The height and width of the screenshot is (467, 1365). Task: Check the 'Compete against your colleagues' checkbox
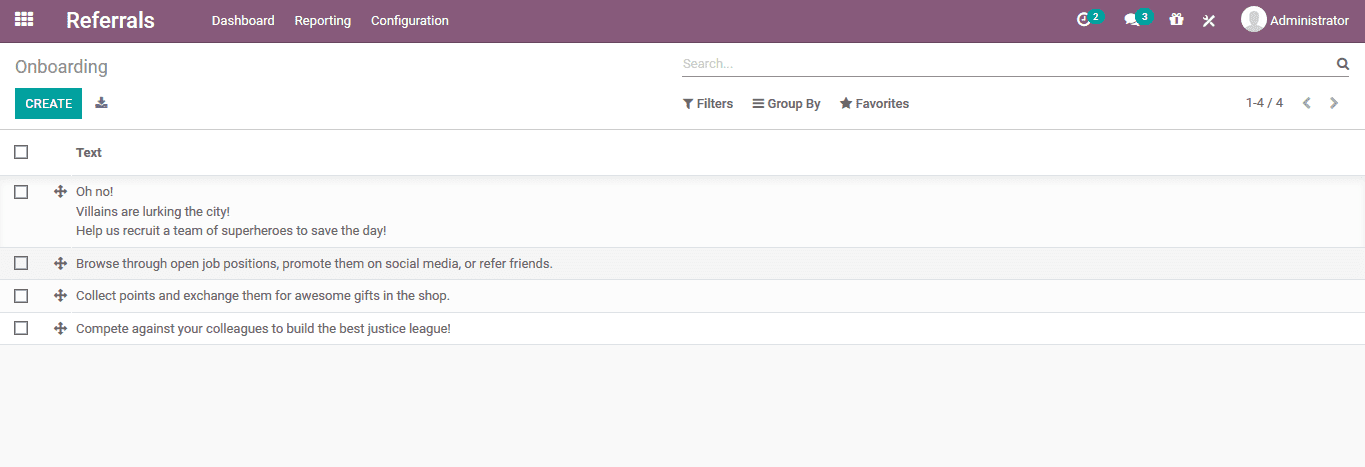click(21, 328)
